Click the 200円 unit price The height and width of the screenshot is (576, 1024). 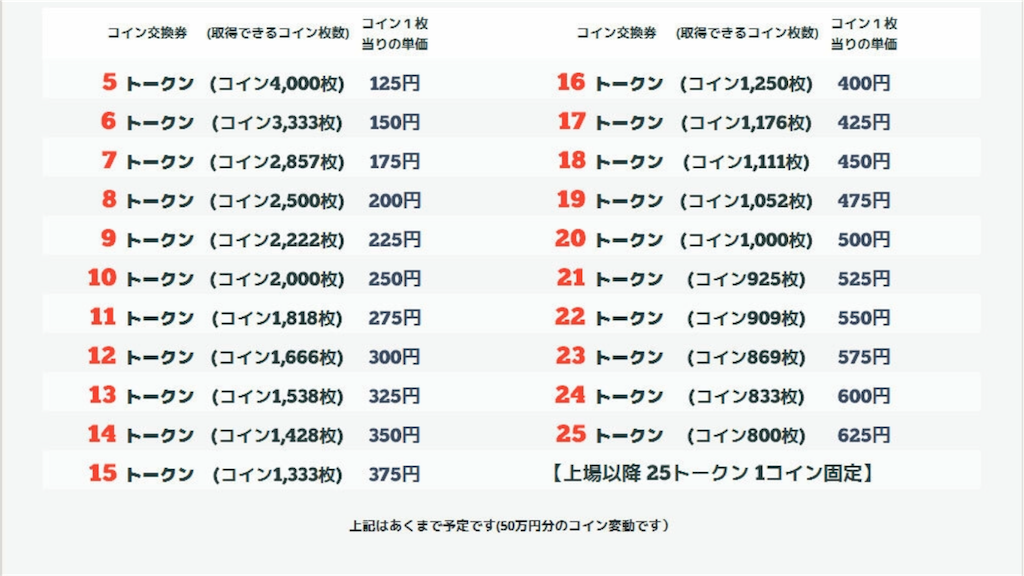[x=394, y=201]
